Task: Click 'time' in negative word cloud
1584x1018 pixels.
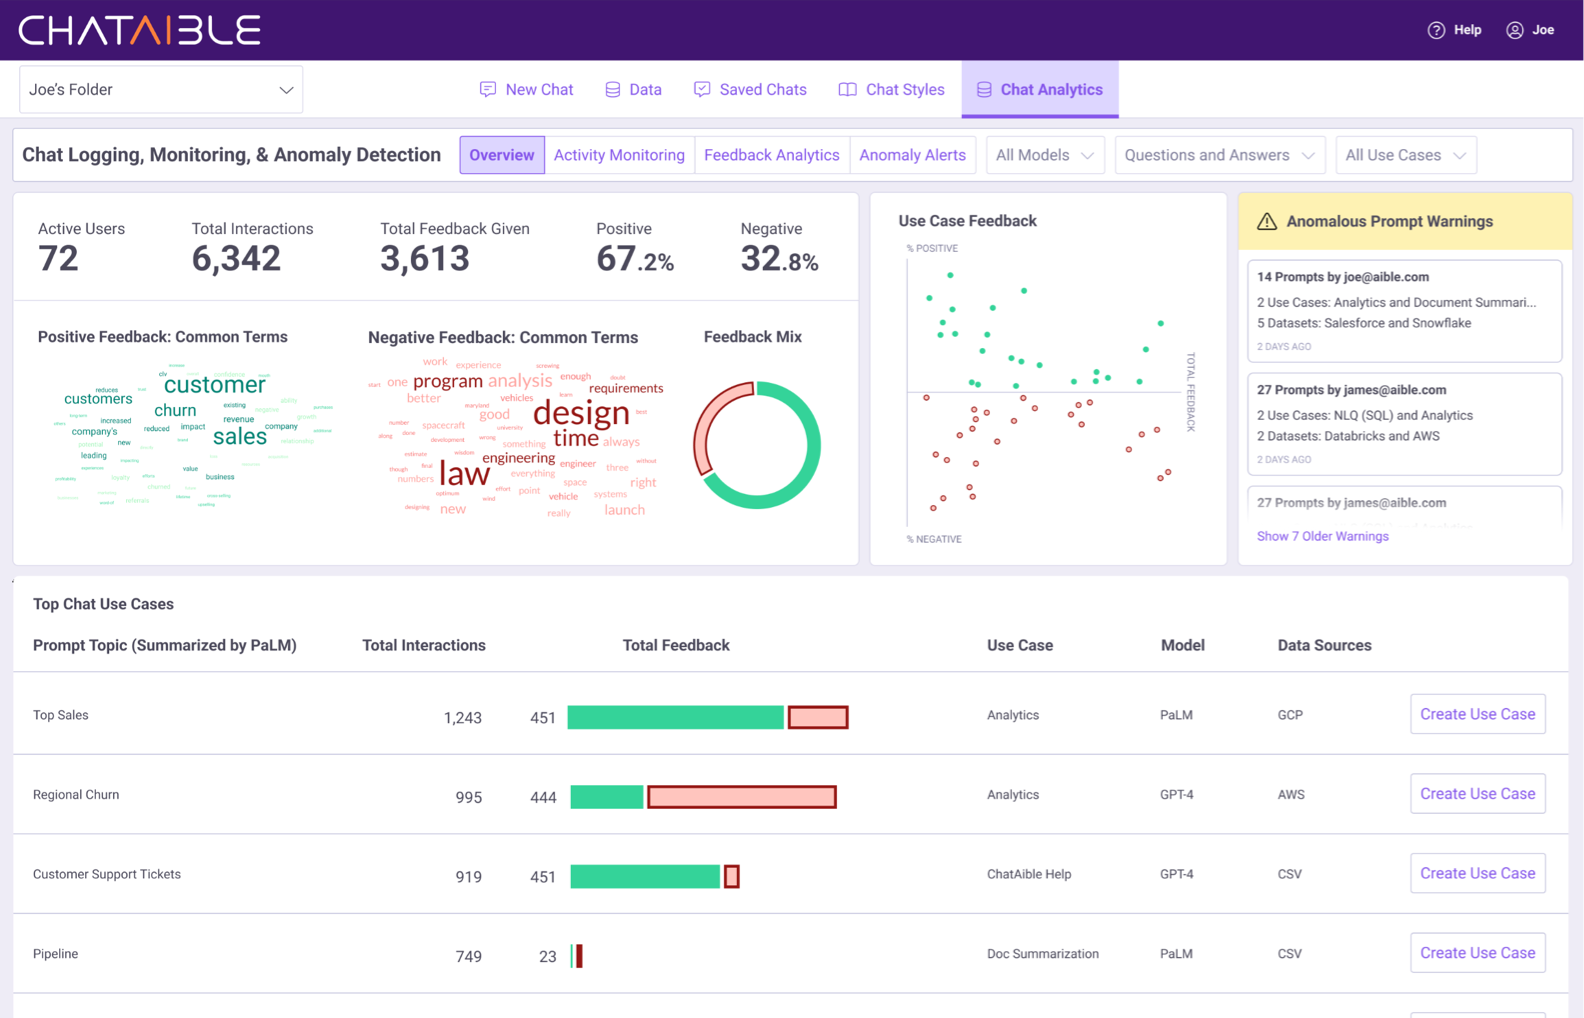Action: [576, 438]
